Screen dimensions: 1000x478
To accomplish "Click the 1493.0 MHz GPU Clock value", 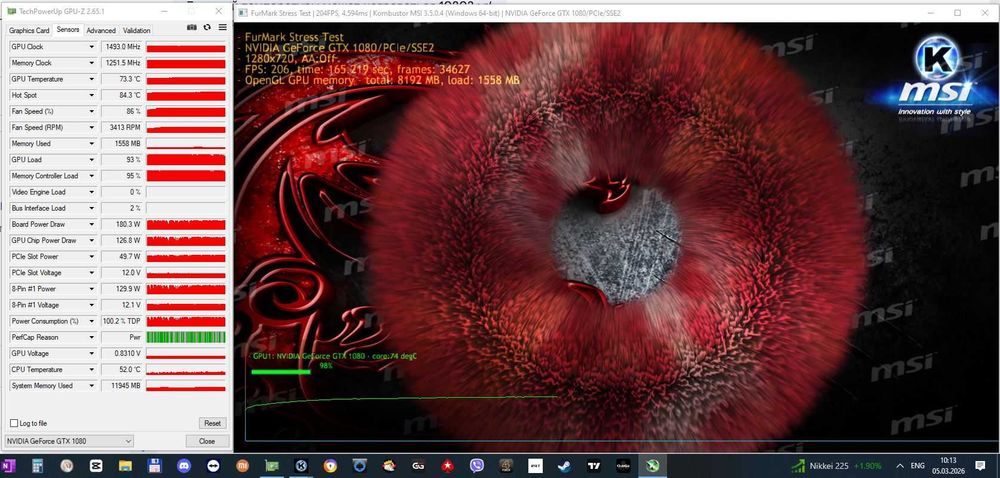I will (x=121, y=47).
